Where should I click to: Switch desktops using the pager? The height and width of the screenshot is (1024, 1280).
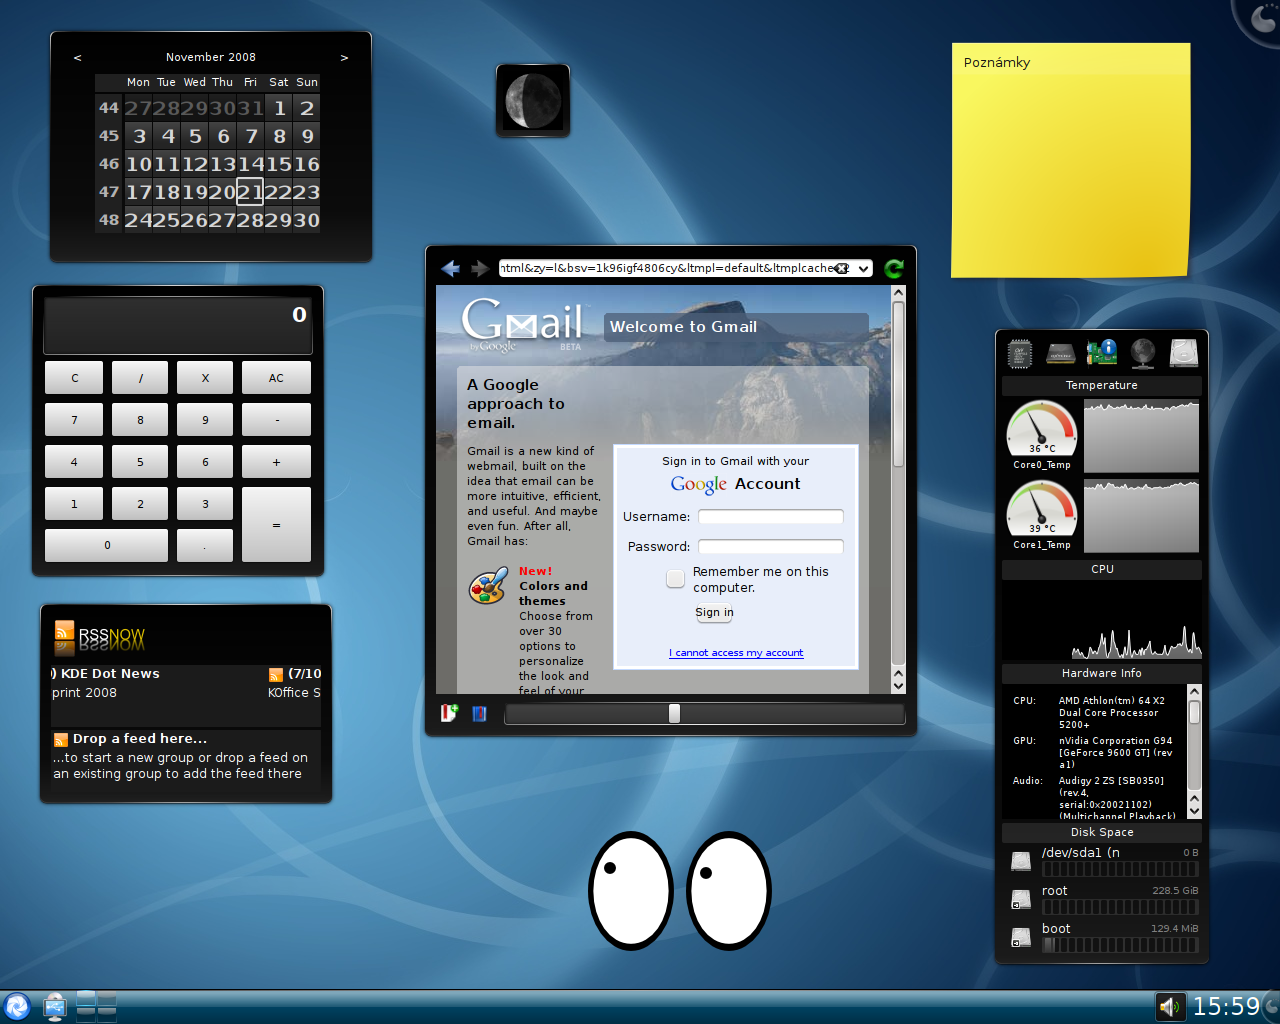click(97, 1006)
